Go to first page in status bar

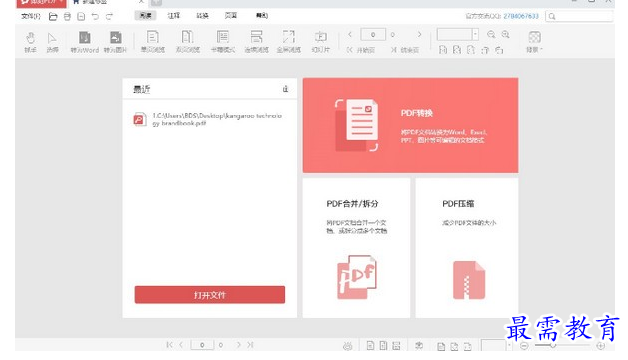(169, 345)
